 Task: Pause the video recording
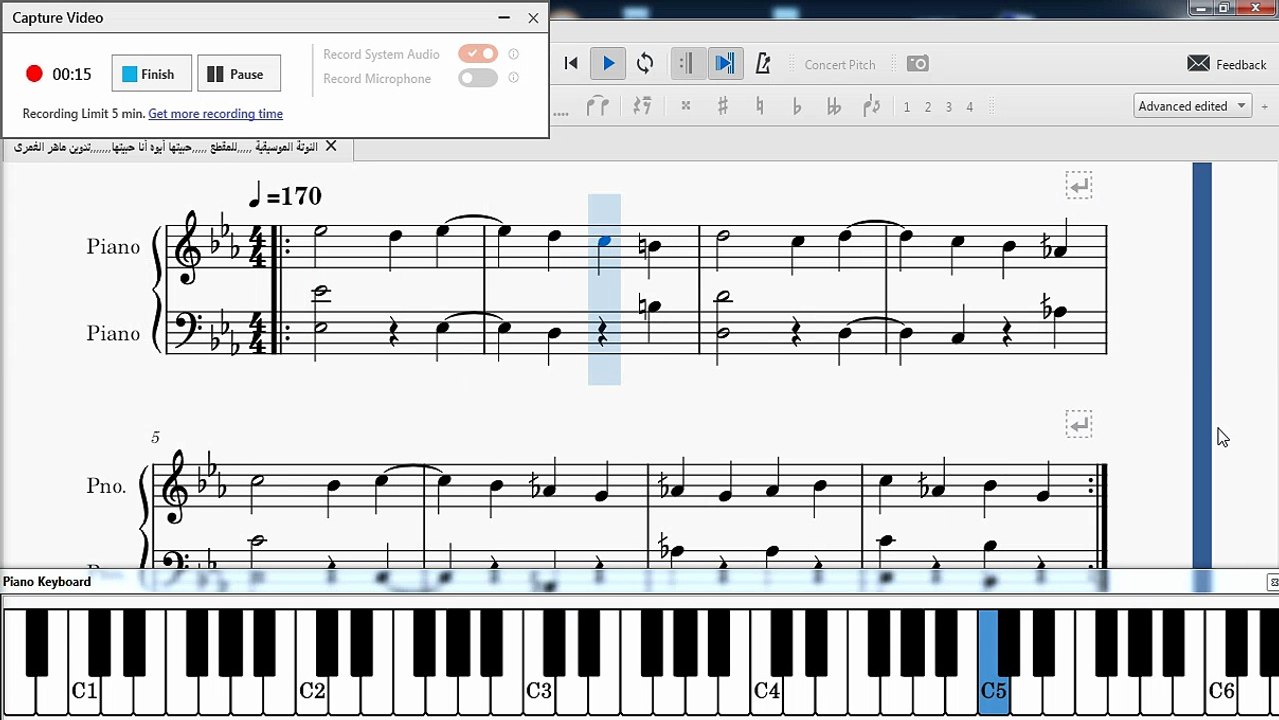pos(239,74)
